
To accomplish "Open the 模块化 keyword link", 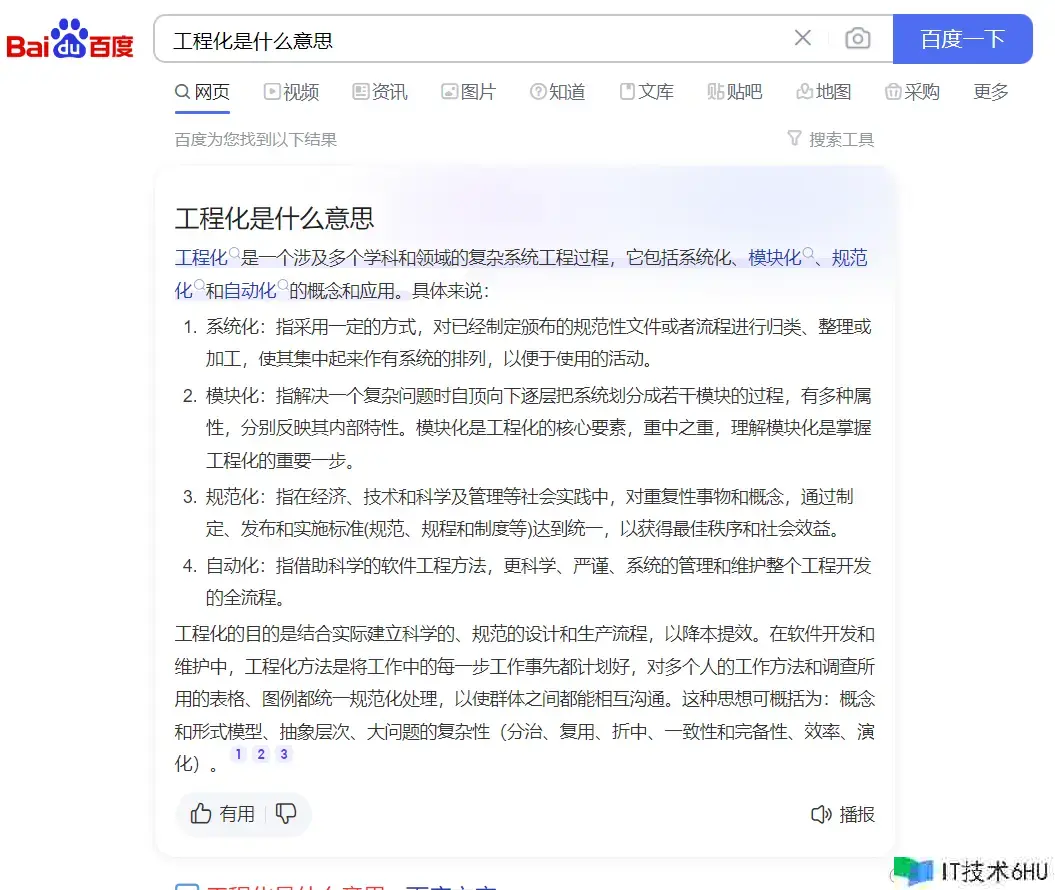I will pos(775,258).
